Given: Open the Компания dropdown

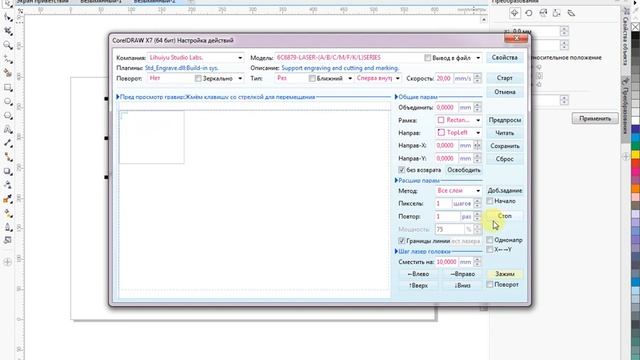Looking at the screenshot, I should pos(240,58).
